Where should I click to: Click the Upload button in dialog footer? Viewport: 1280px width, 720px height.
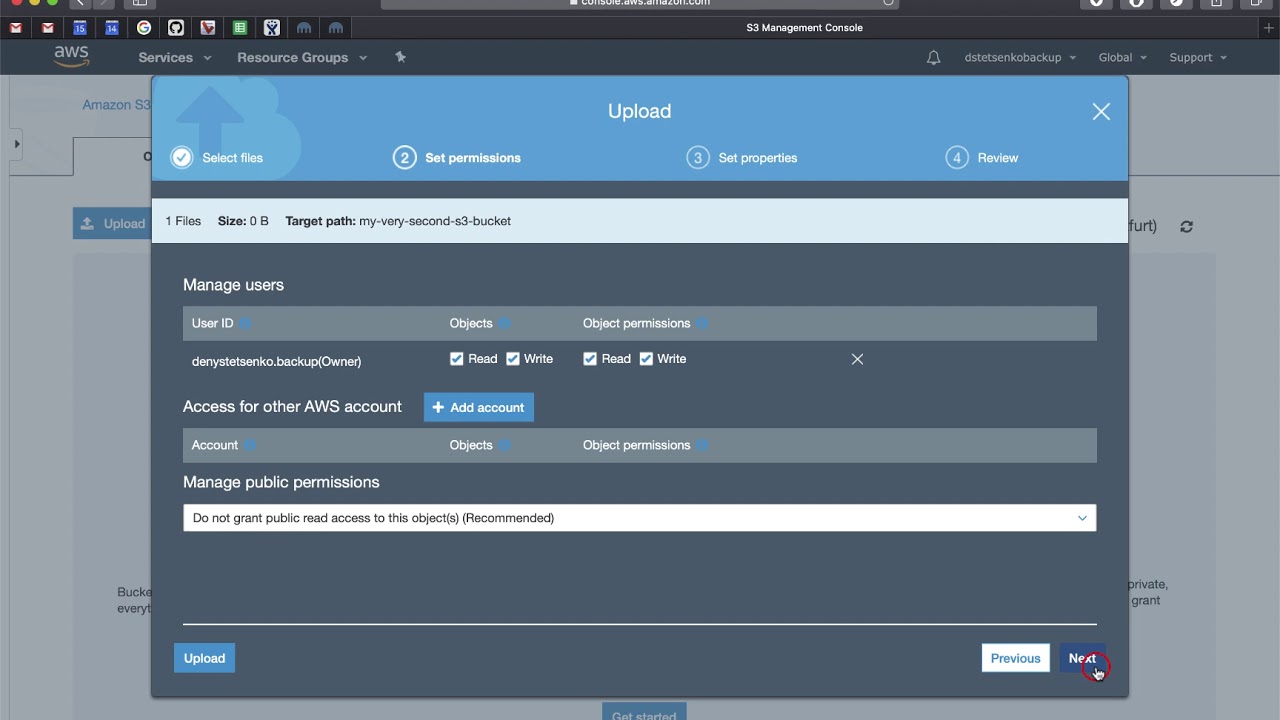204,658
